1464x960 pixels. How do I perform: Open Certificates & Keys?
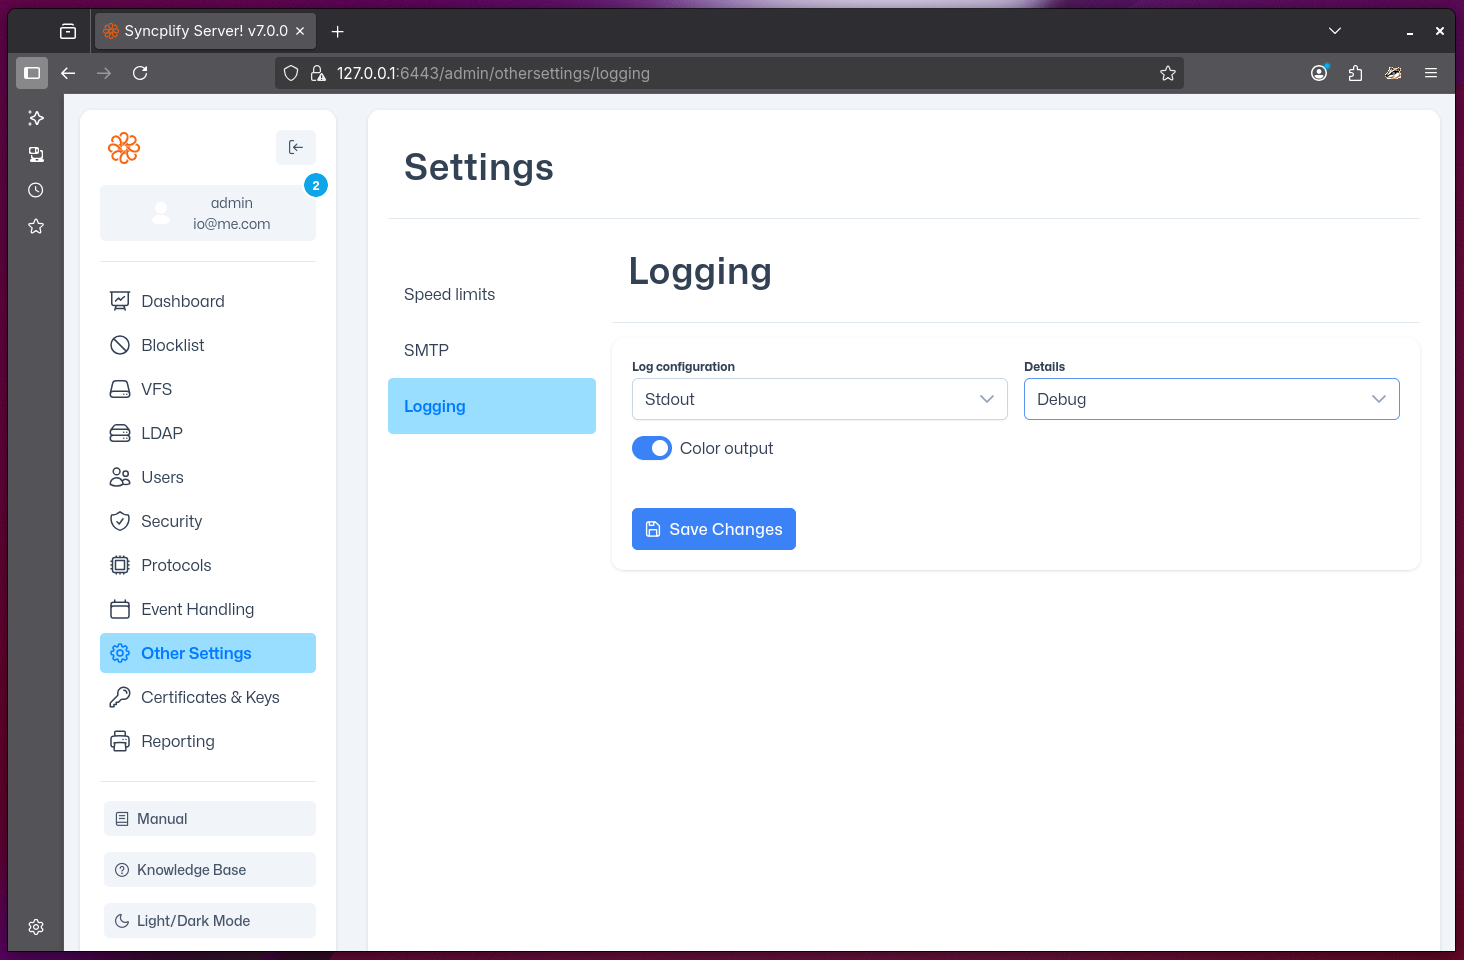[210, 697]
